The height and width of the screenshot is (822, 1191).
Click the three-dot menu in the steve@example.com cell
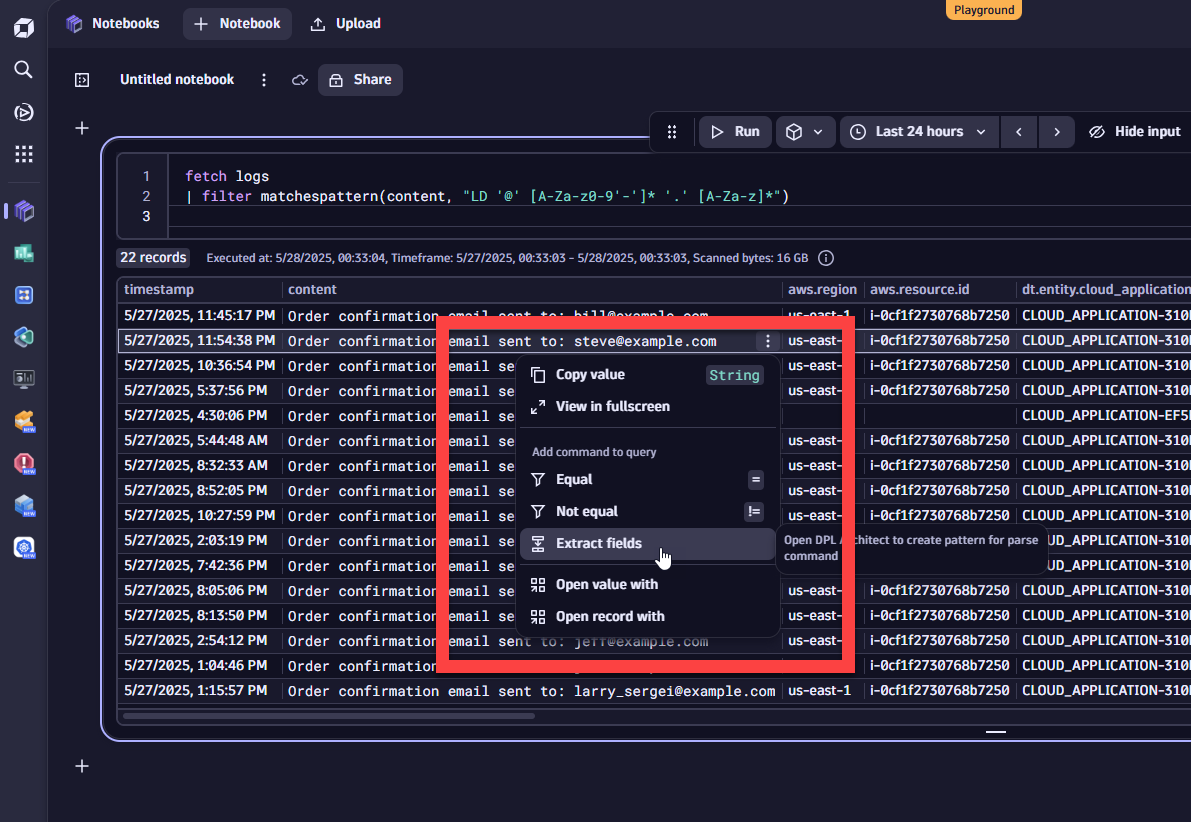click(x=767, y=341)
